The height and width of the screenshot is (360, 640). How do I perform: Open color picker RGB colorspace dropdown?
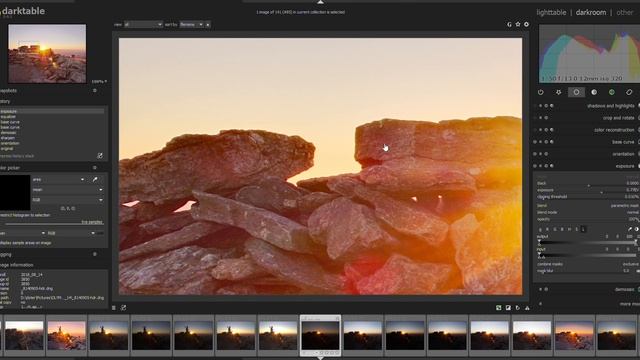(67, 200)
